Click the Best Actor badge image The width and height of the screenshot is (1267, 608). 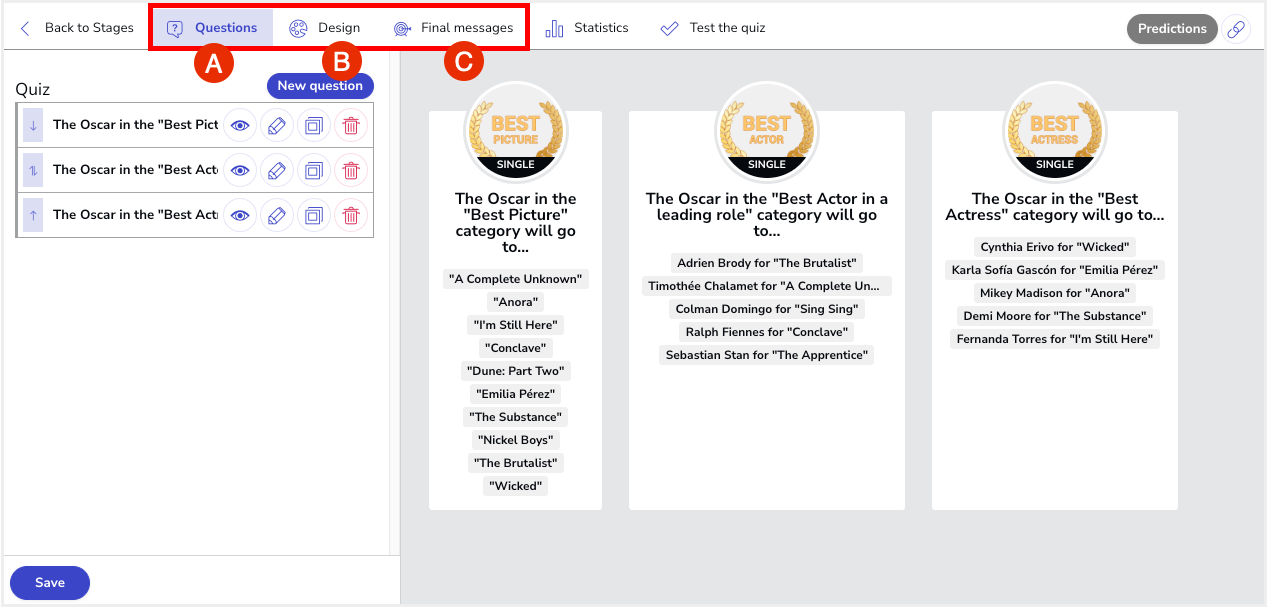click(767, 131)
